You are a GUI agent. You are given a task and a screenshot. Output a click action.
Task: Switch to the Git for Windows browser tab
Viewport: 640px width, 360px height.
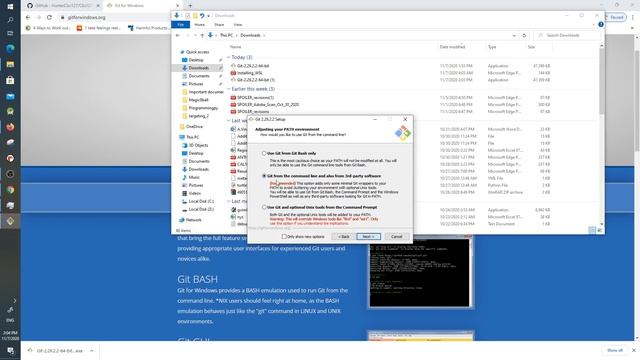coord(141,6)
